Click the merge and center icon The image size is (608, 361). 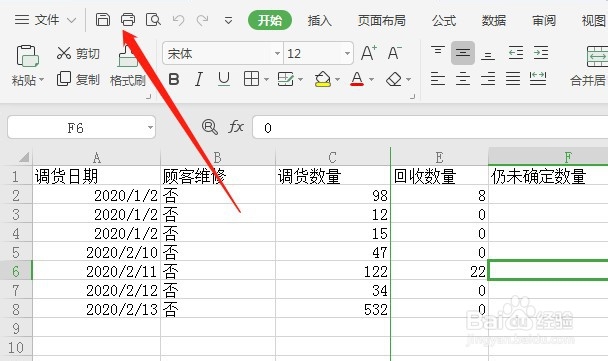click(597, 57)
